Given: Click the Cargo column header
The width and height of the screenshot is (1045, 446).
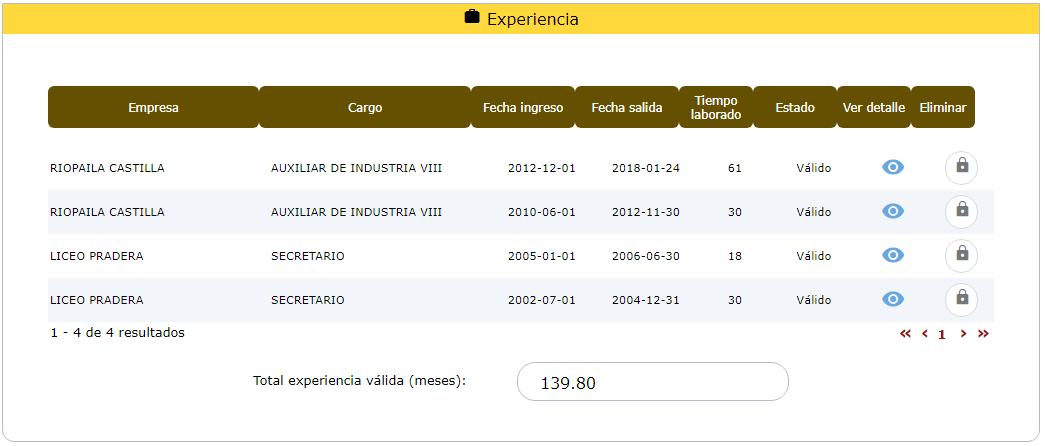Looking at the screenshot, I should coord(364,108).
